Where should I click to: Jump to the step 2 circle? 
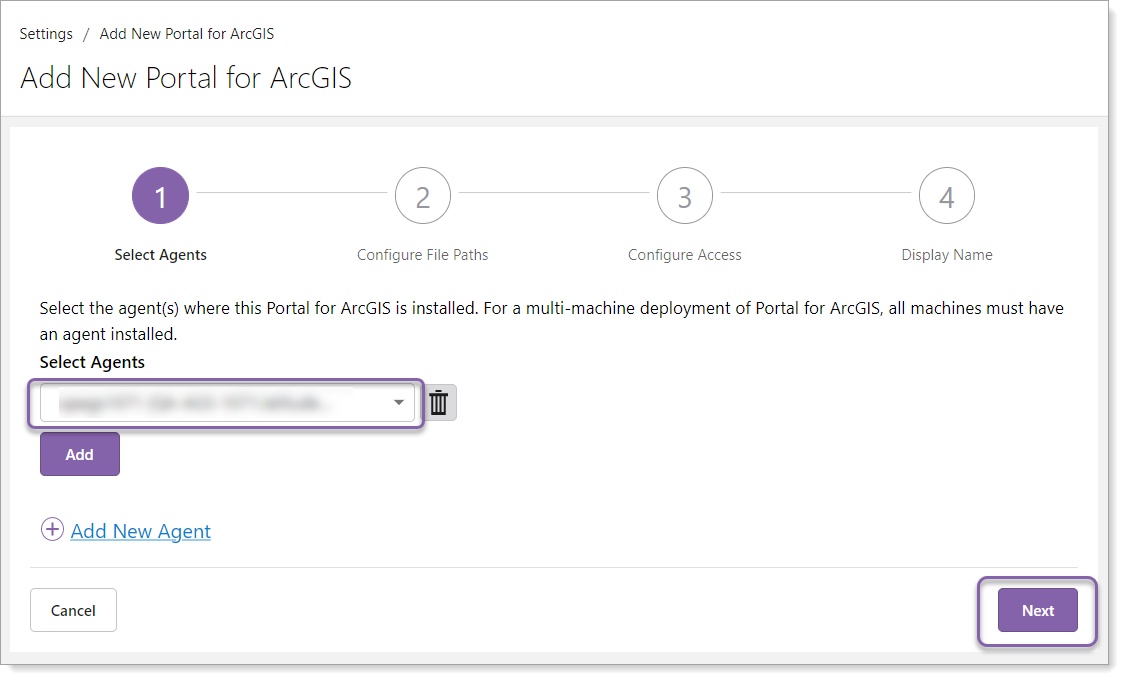pyautogui.click(x=423, y=196)
